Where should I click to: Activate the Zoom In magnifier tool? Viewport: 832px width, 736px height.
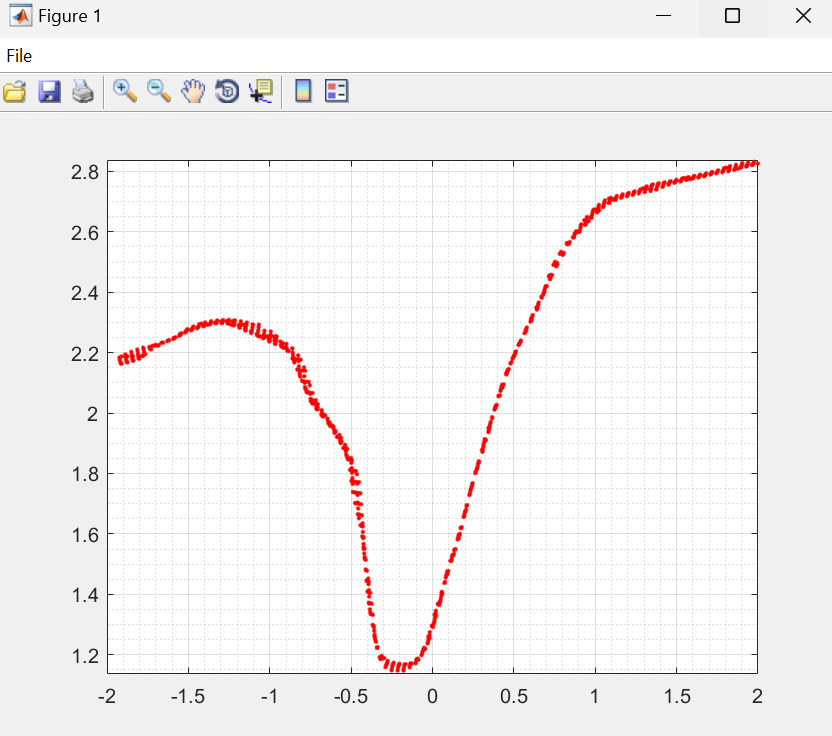coord(125,92)
